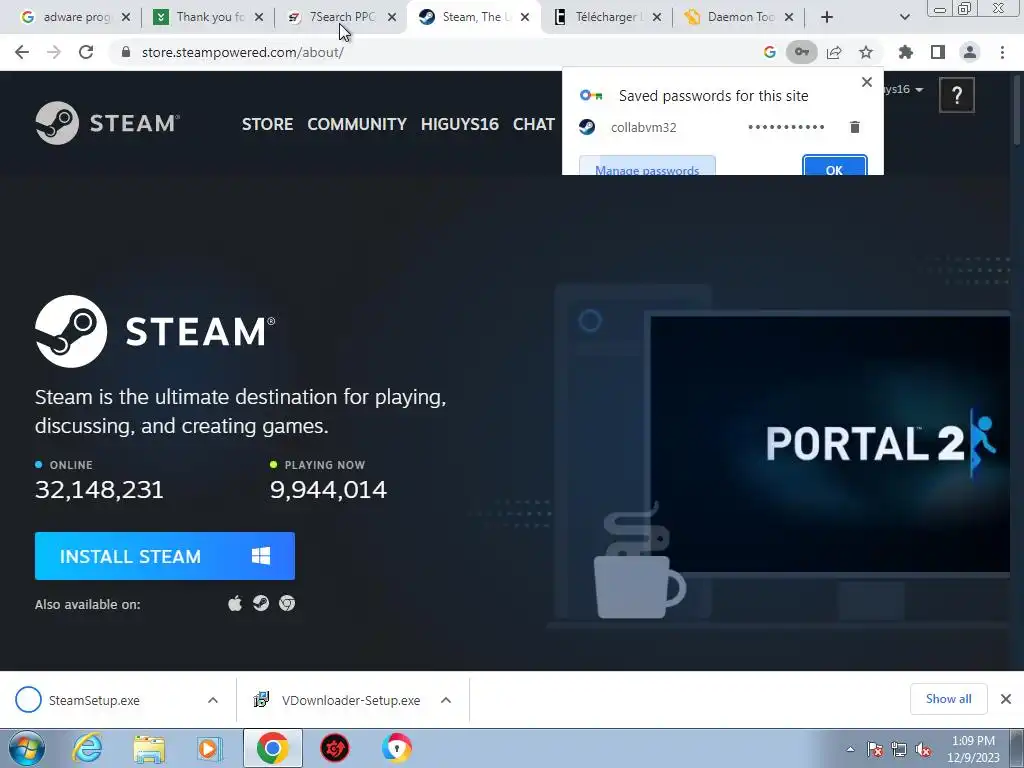The width and height of the screenshot is (1024, 768).
Task: Close the Steam tab
Action: point(525,17)
